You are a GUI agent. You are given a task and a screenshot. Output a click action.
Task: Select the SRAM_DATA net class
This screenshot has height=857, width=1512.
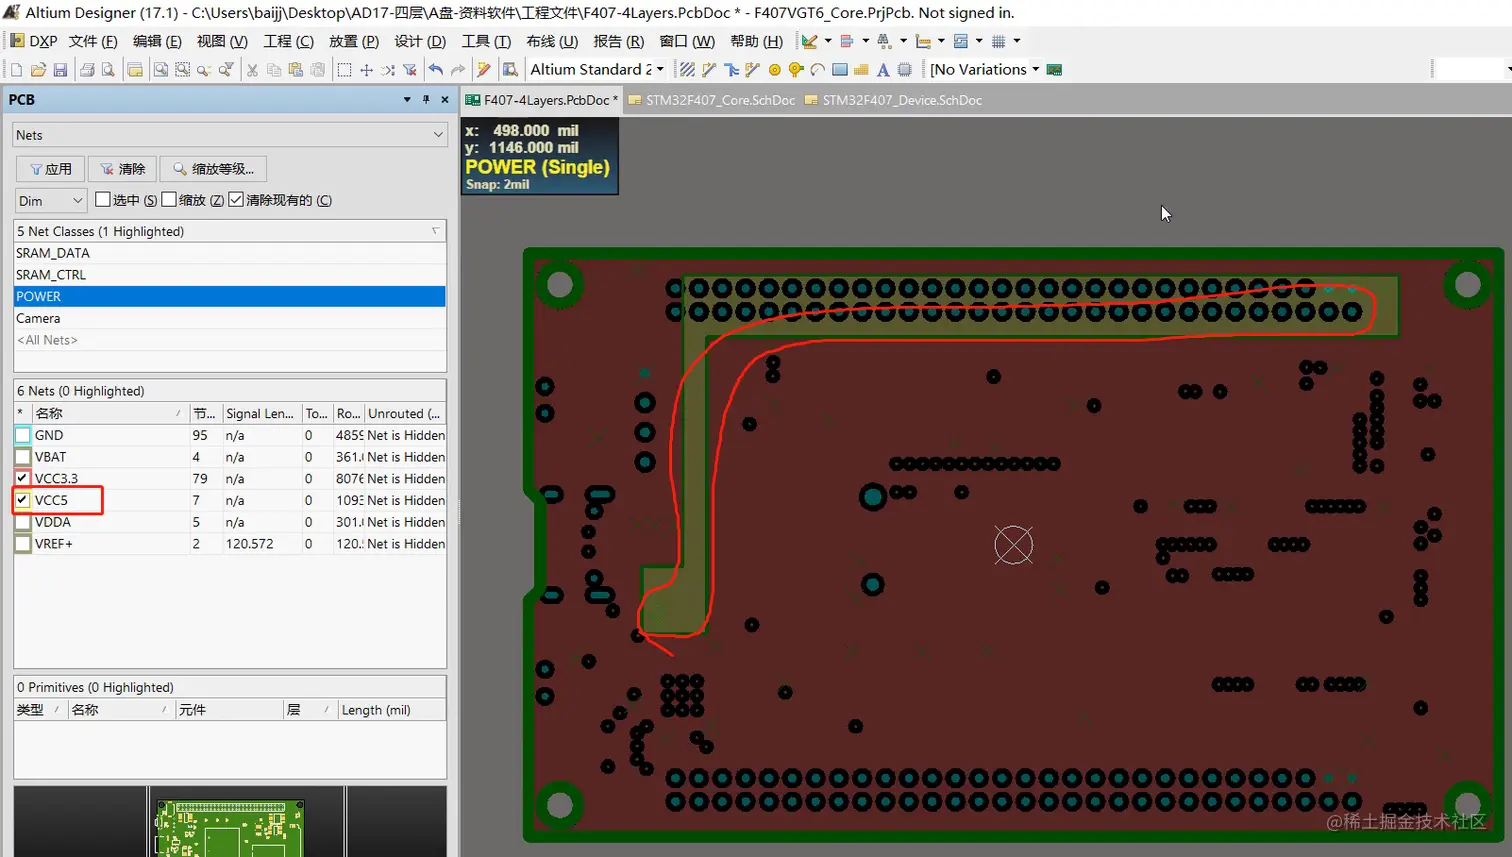tap(53, 253)
